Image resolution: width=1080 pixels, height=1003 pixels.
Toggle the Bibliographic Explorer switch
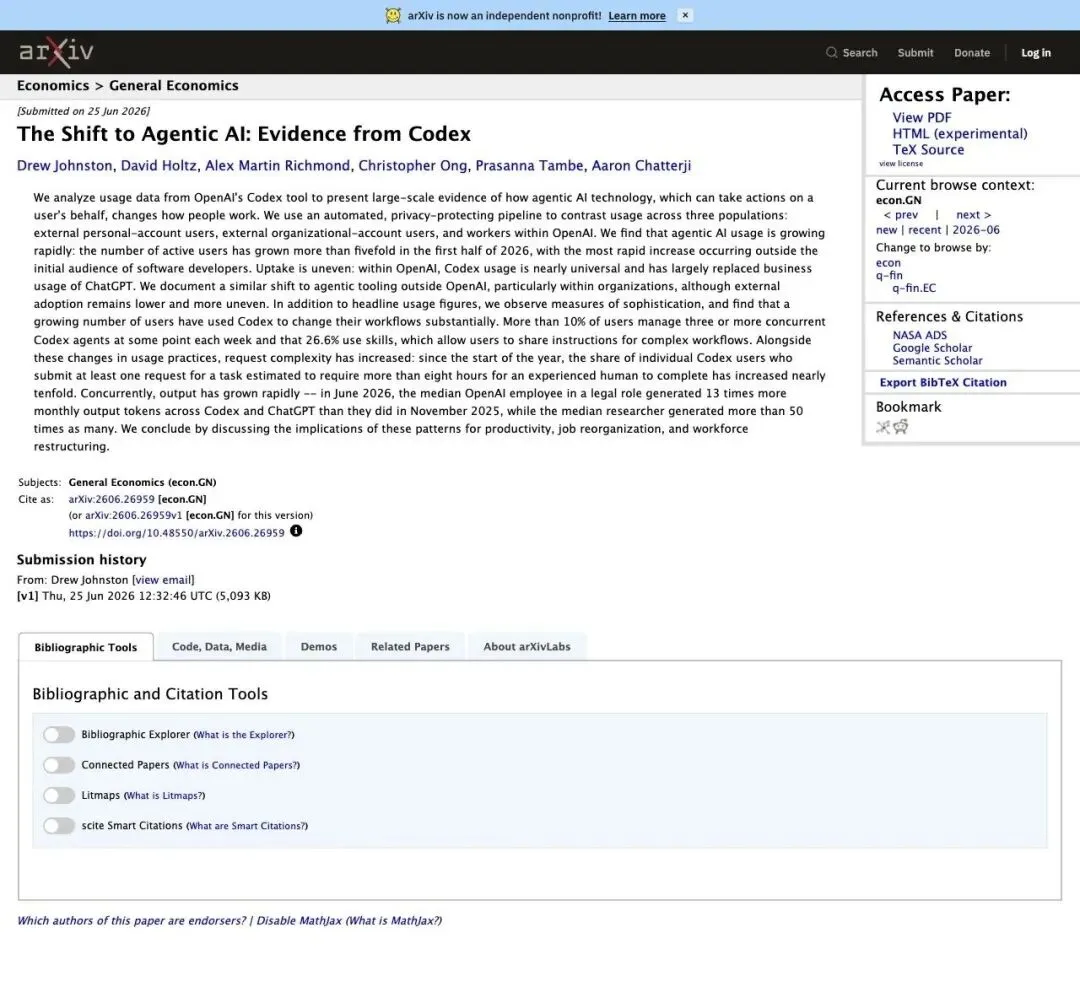point(59,734)
